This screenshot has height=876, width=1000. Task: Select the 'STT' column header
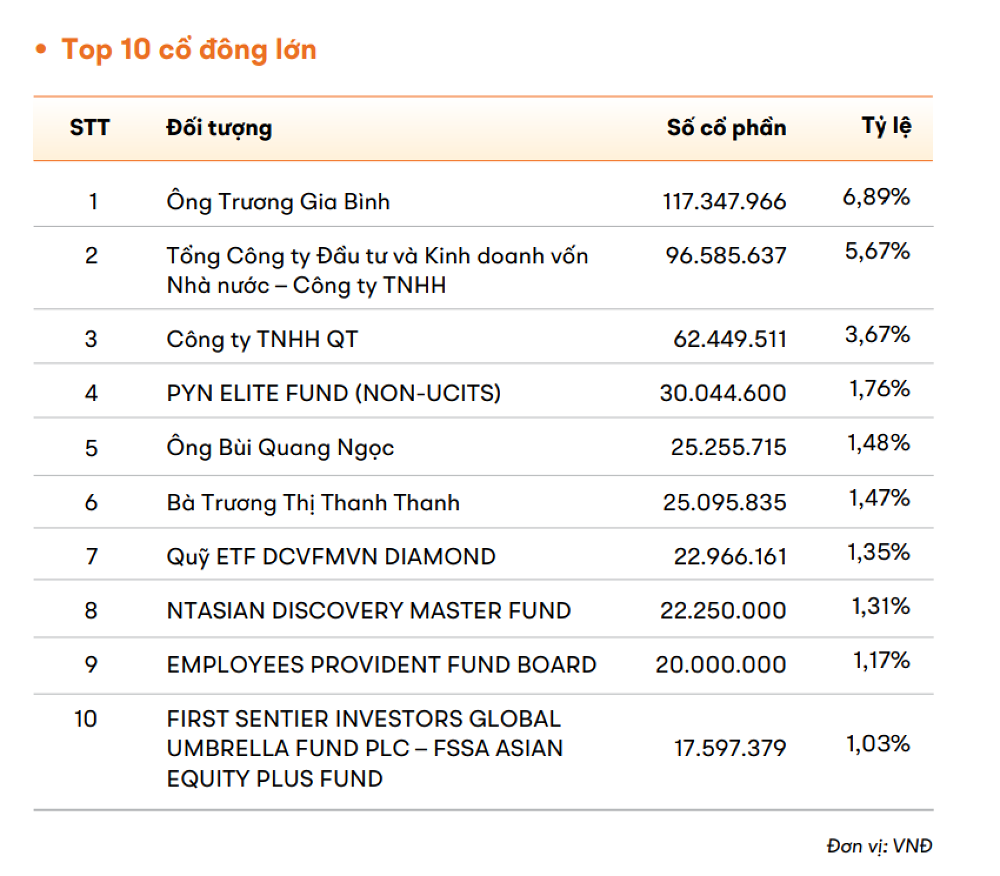point(90,128)
